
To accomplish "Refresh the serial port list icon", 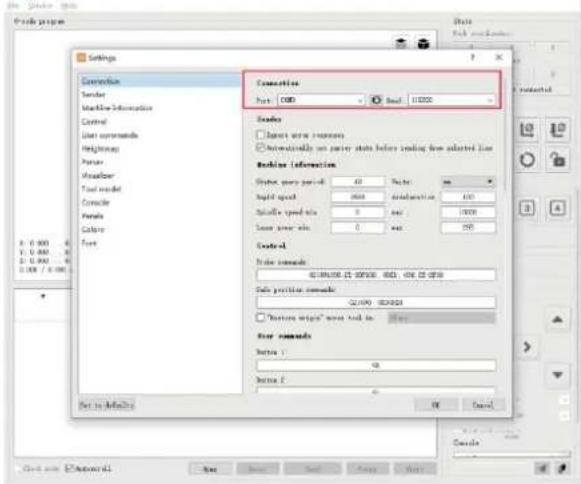I will 376,100.
